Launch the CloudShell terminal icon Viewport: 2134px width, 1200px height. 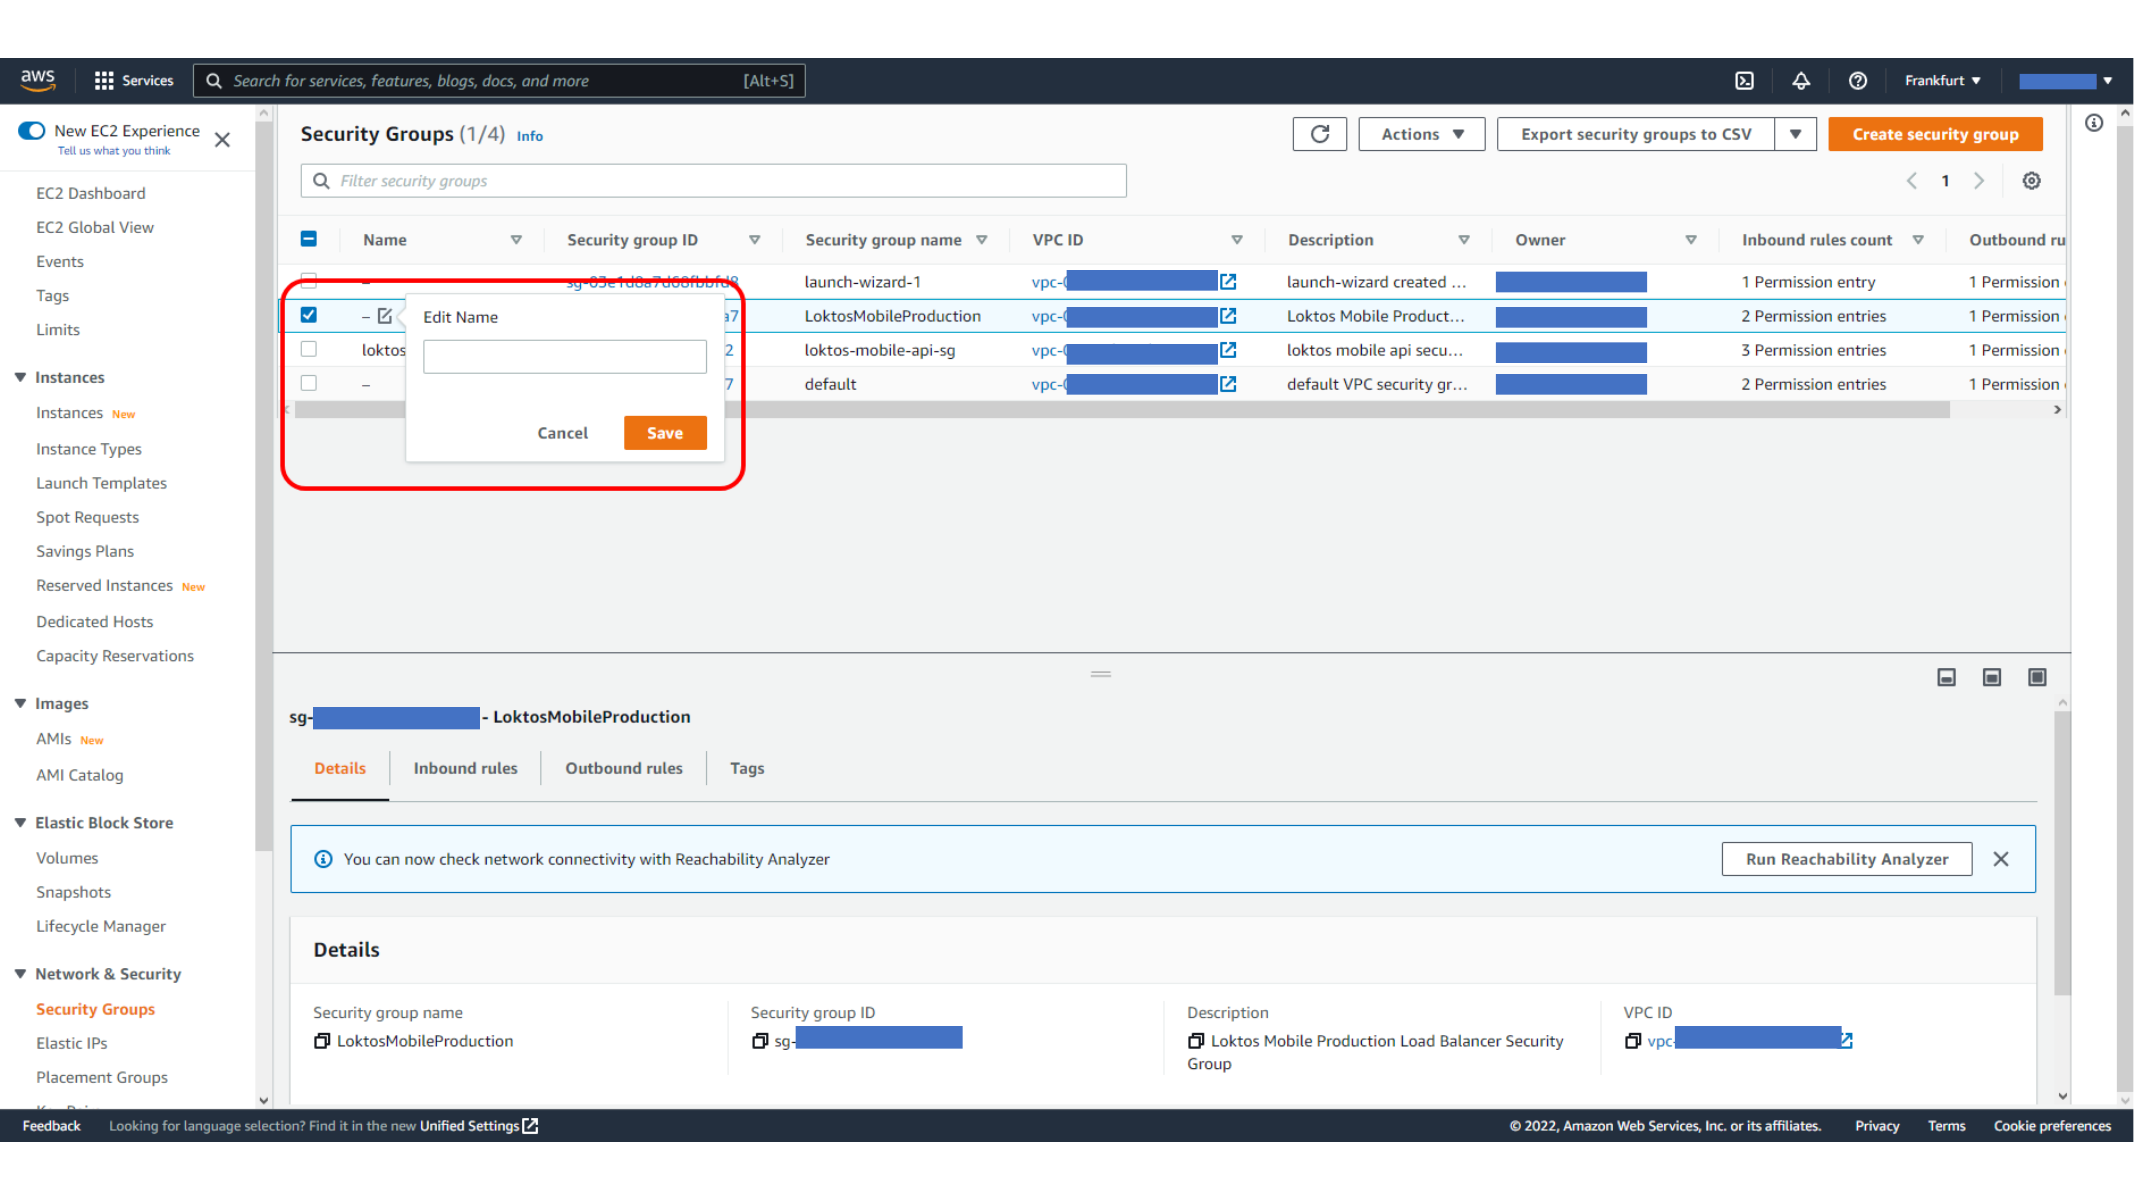tap(1744, 81)
